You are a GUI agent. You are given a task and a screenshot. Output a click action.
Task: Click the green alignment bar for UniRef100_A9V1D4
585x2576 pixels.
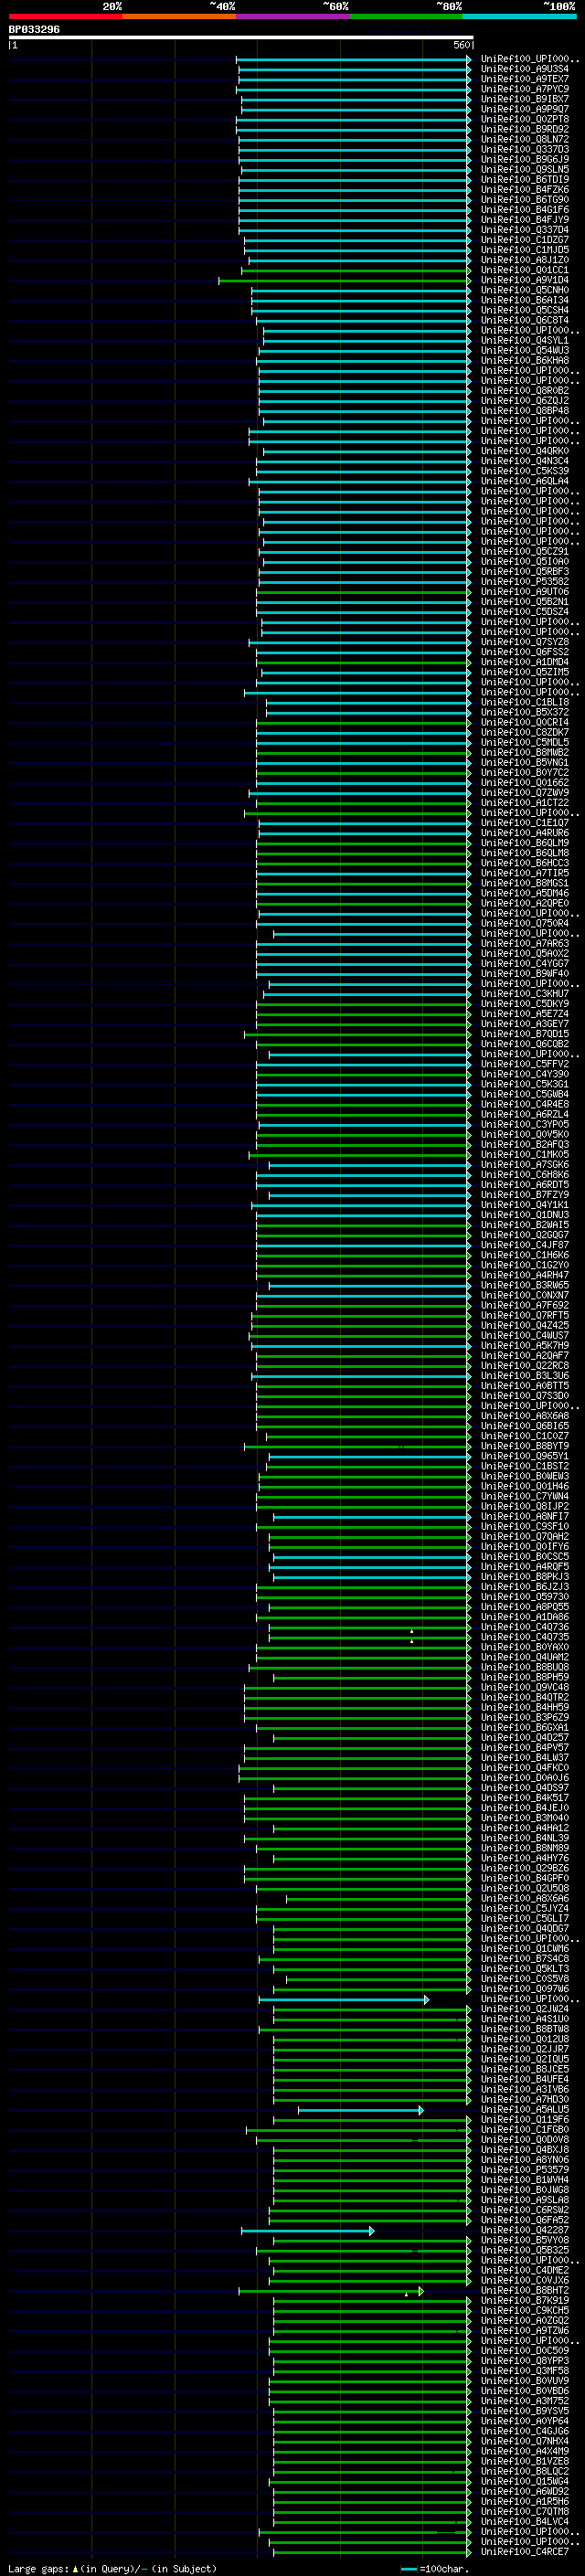click(344, 281)
